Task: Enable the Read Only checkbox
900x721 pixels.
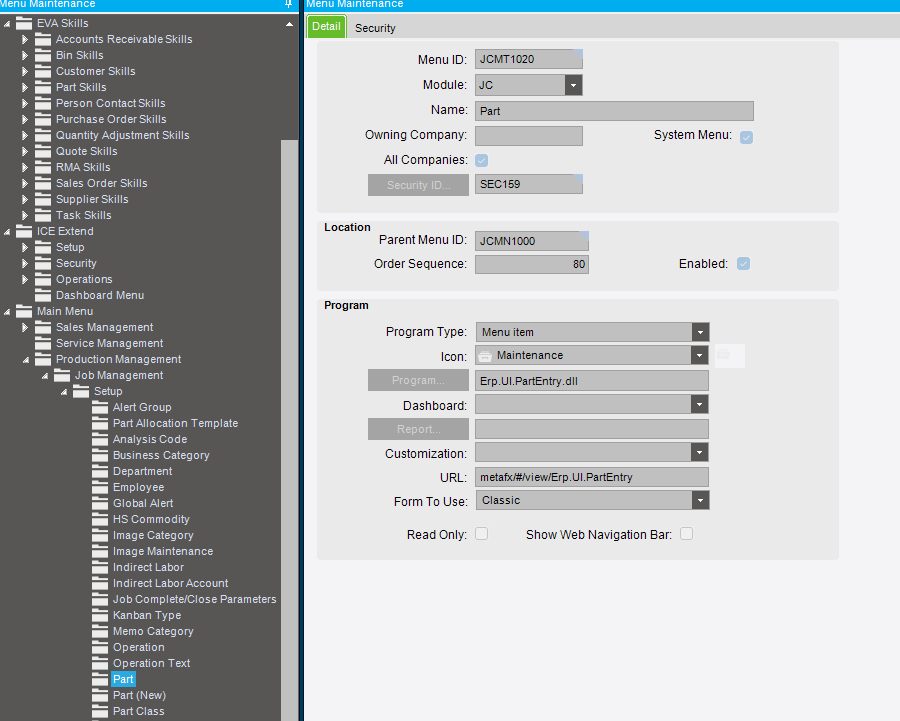Action: [x=481, y=533]
